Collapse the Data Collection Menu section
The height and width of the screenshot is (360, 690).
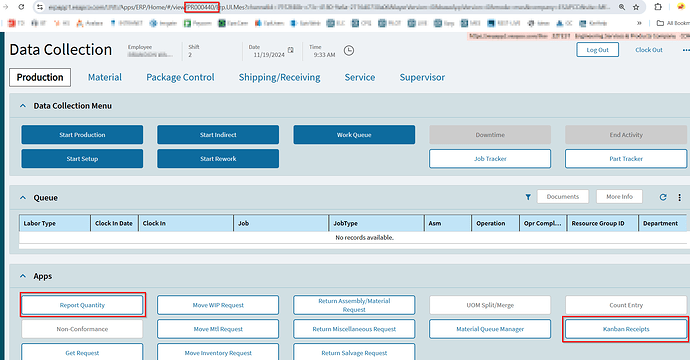pos(23,106)
